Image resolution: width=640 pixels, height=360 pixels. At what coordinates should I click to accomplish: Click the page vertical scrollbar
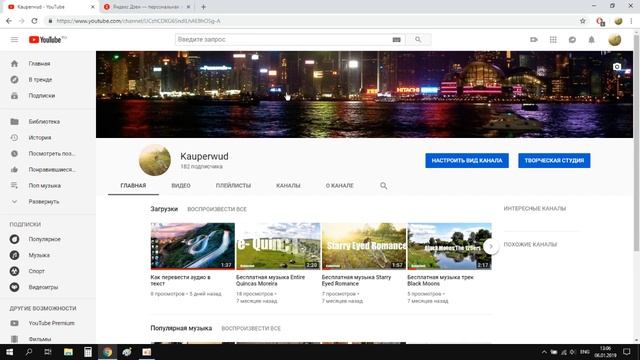pyautogui.click(x=636, y=143)
